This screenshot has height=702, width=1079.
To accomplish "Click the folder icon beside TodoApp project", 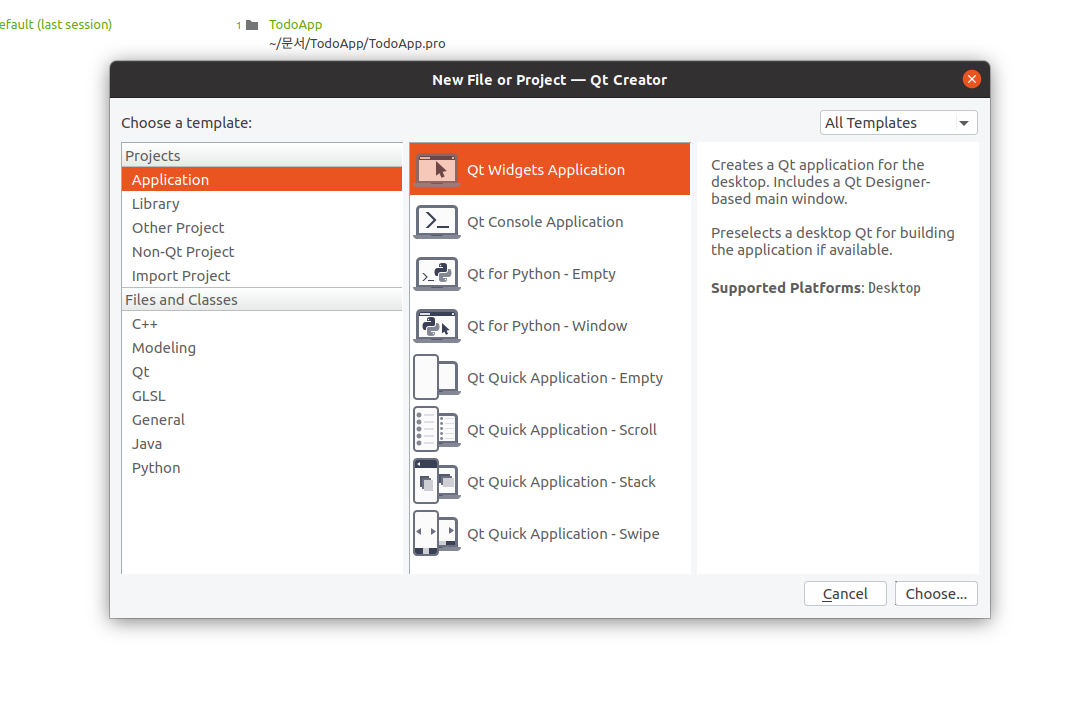I will point(253,25).
